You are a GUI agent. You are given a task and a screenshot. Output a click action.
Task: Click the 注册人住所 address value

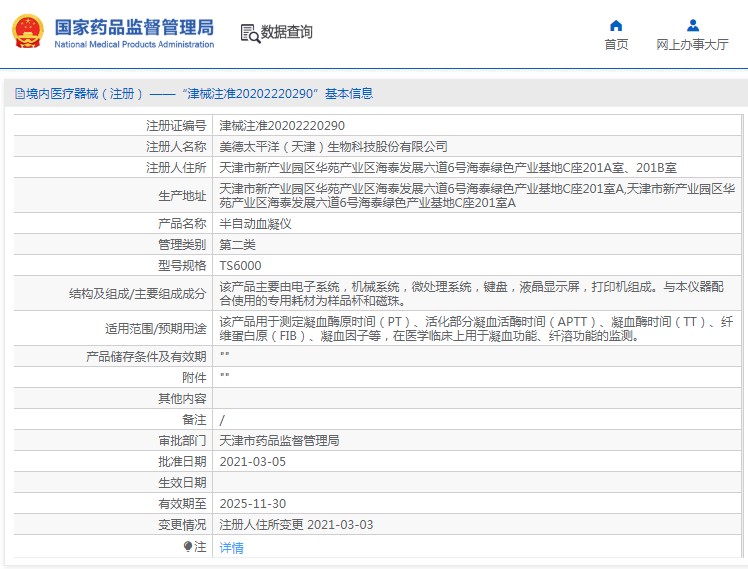click(x=448, y=167)
